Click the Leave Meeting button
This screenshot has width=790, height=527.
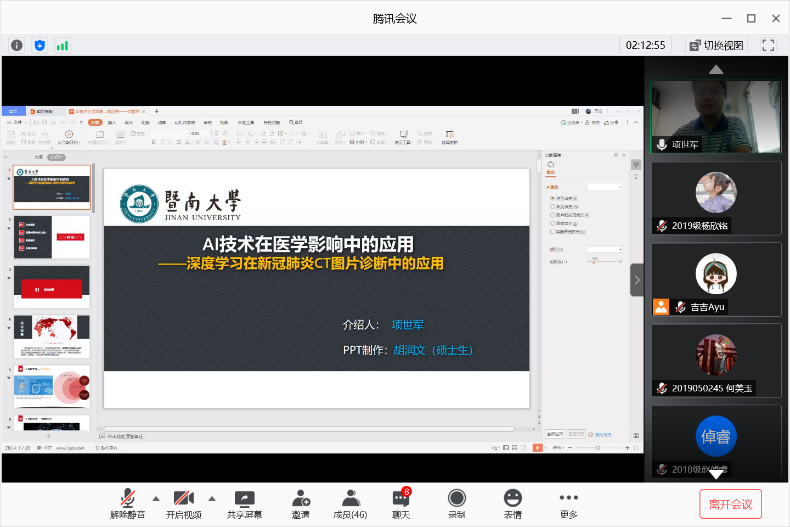pos(730,504)
